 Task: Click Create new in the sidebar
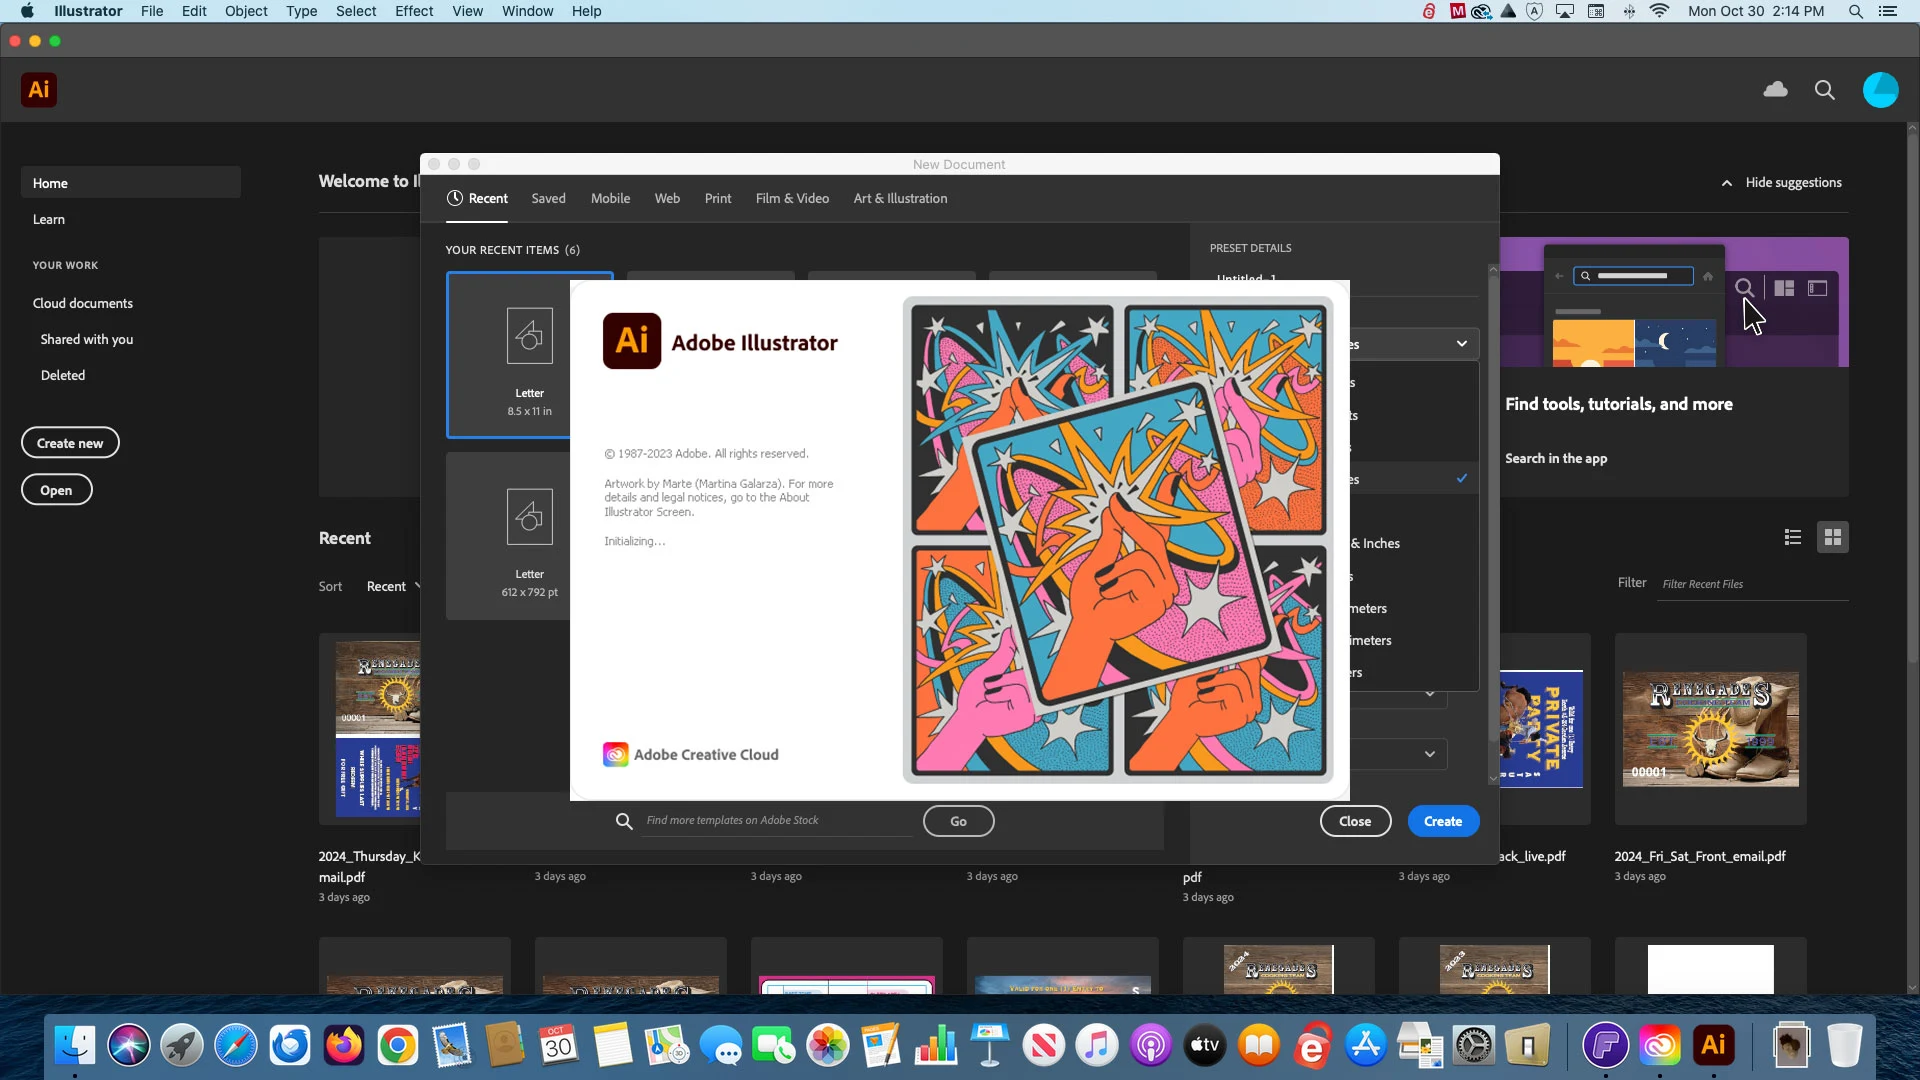click(x=70, y=442)
